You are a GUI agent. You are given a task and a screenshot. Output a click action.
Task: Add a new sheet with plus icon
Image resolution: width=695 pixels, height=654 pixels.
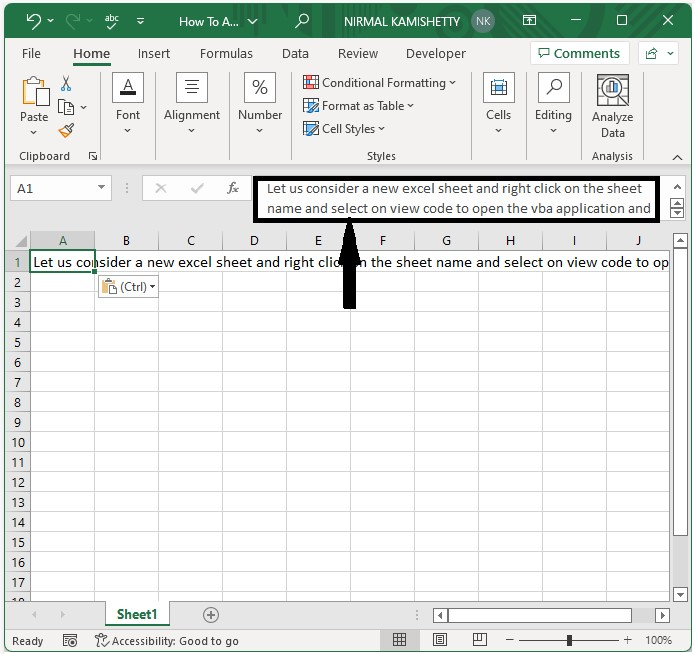211,615
